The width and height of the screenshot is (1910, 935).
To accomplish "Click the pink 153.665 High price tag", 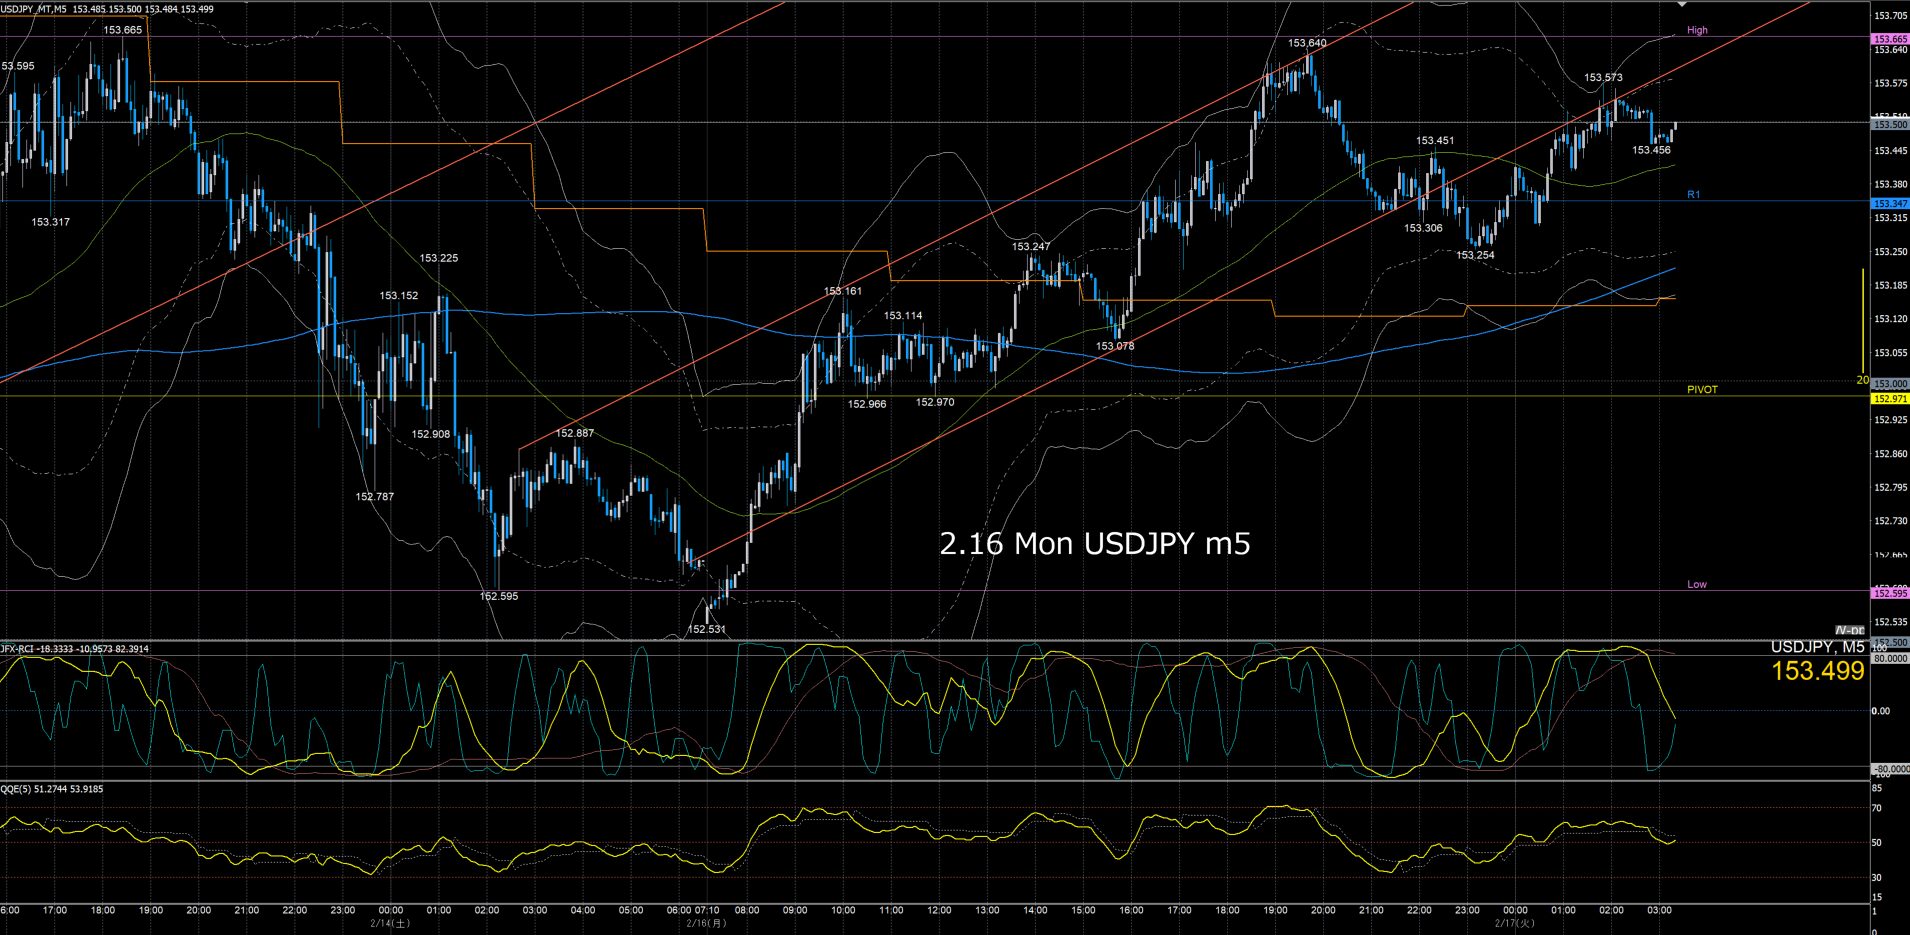I will (x=1889, y=38).
